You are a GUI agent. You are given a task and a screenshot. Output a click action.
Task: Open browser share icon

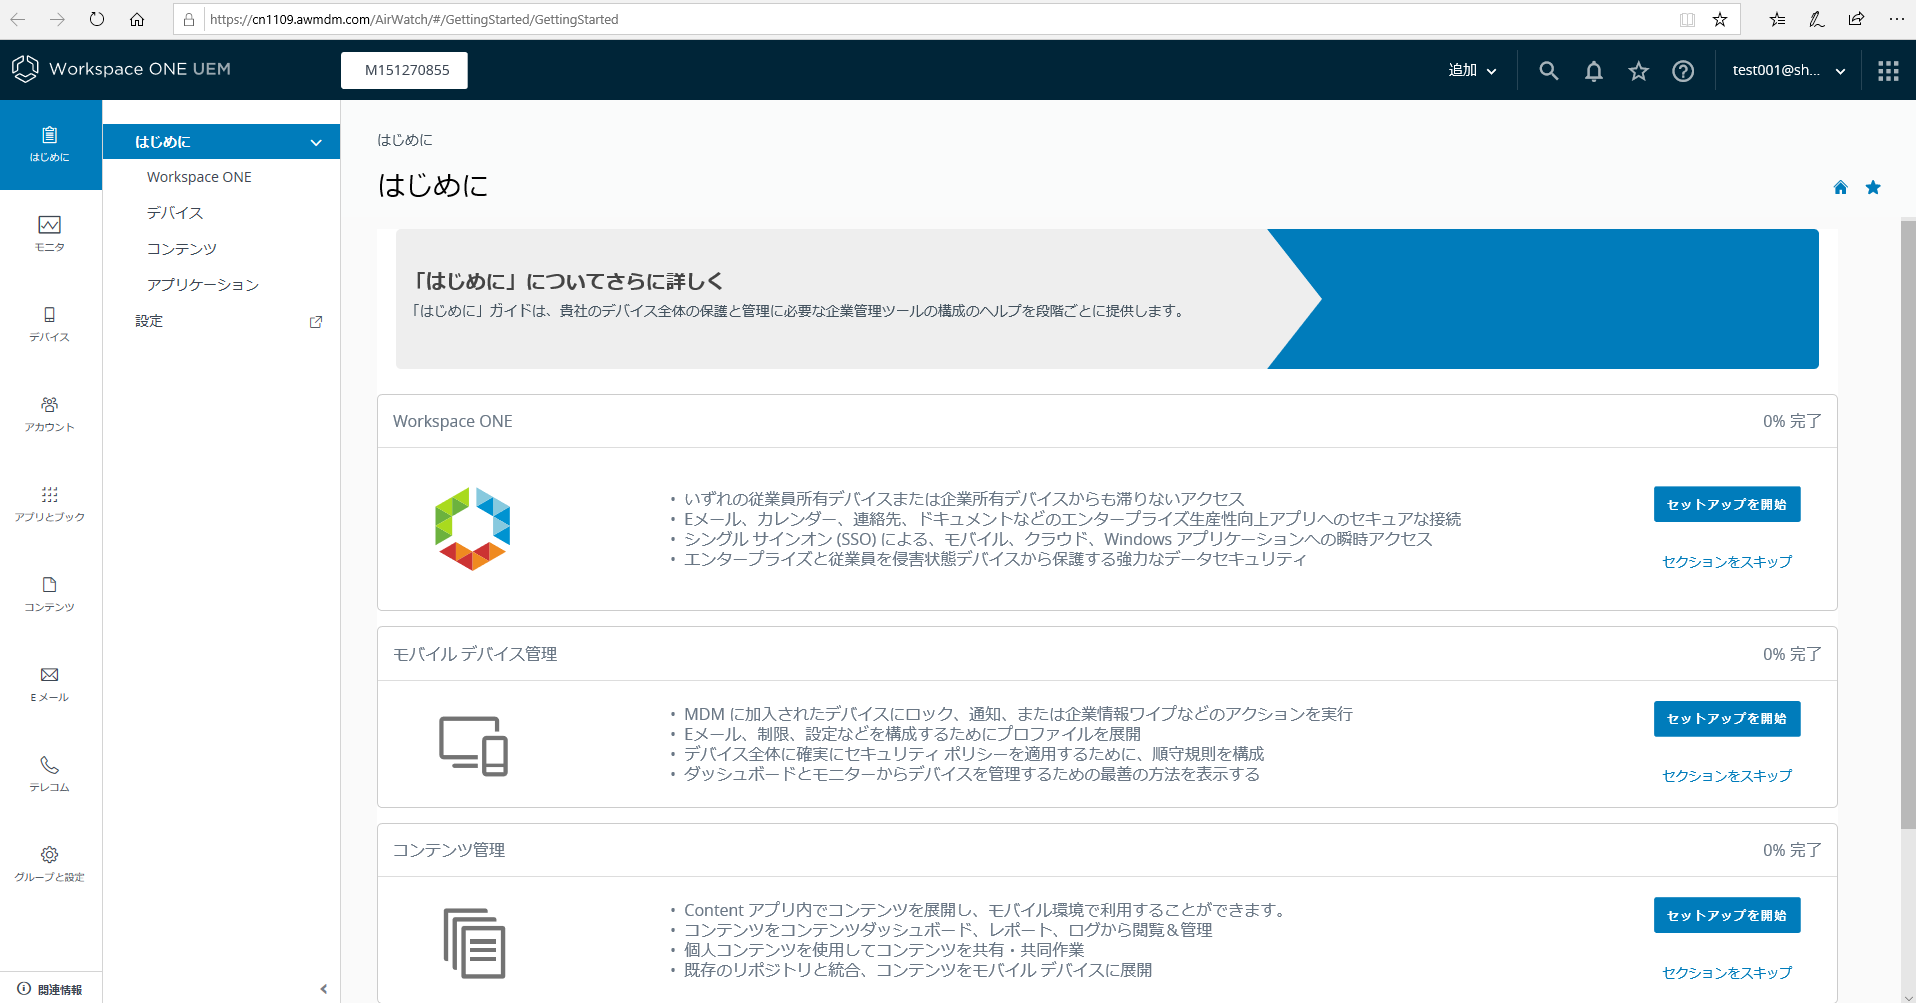(1856, 19)
